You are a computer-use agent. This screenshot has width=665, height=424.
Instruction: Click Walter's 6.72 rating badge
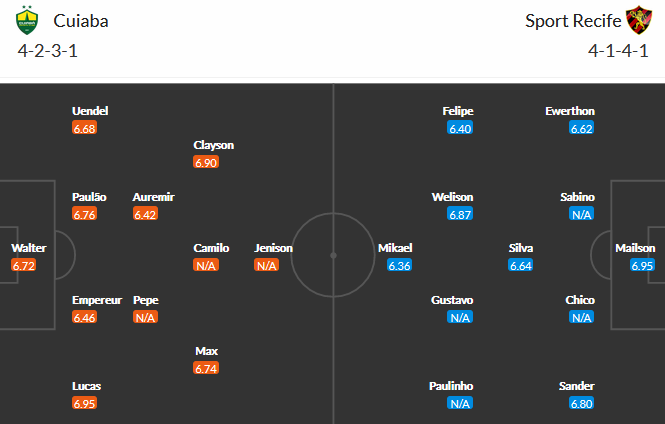[25, 266]
